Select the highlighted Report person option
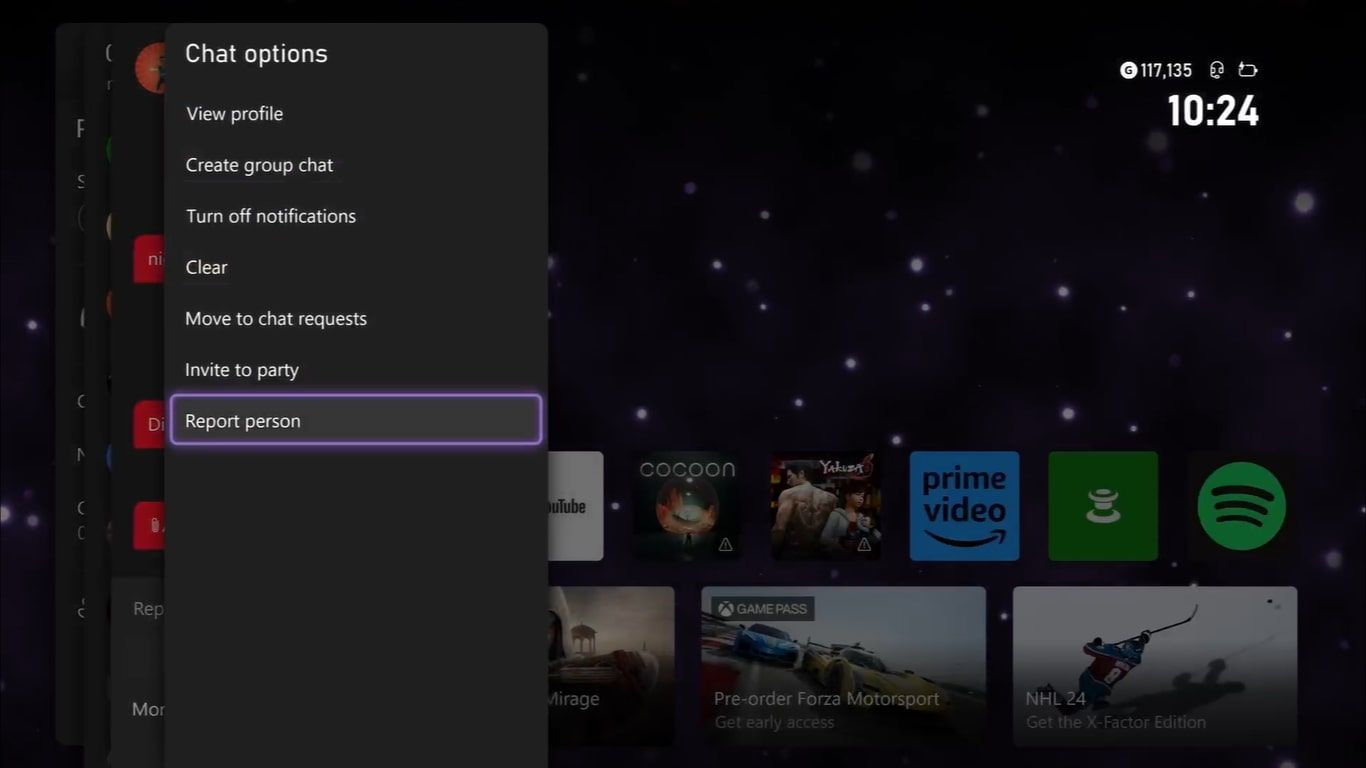The width and height of the screenshot is (1366, 768). [355, 421]
